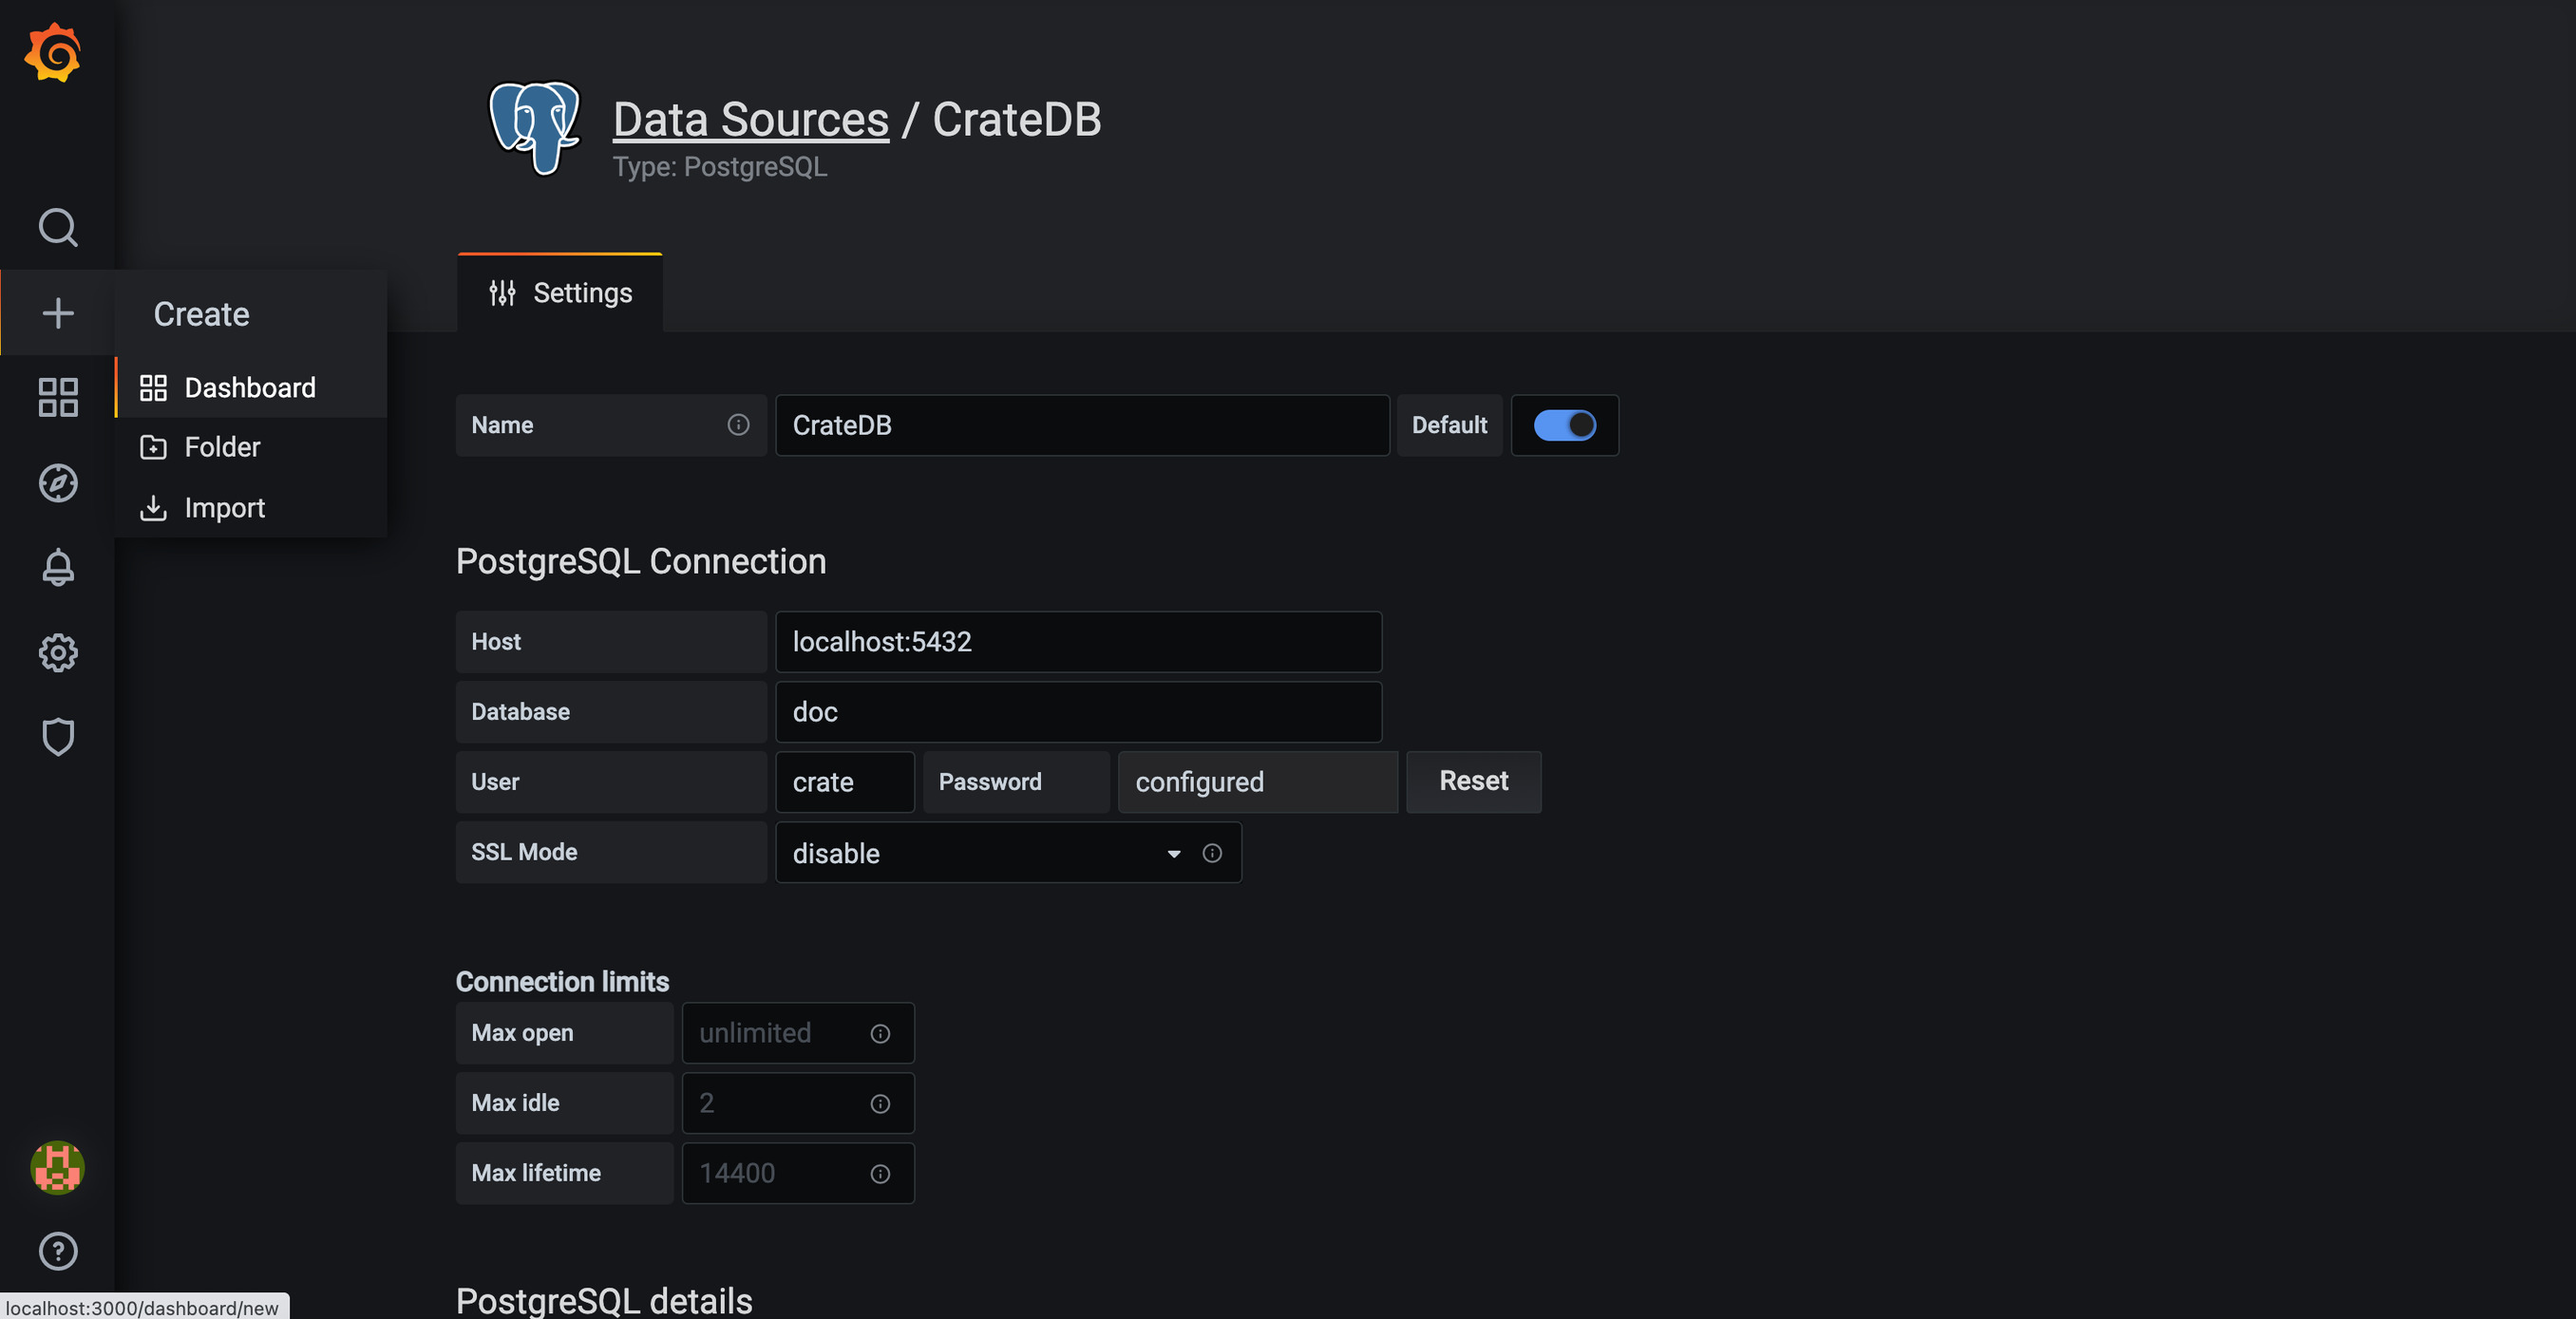The height and width of the screenshot is (1319, 2576).
Task: Click the PostgreSQL Connection heading
Action: [x=641, y=561]
